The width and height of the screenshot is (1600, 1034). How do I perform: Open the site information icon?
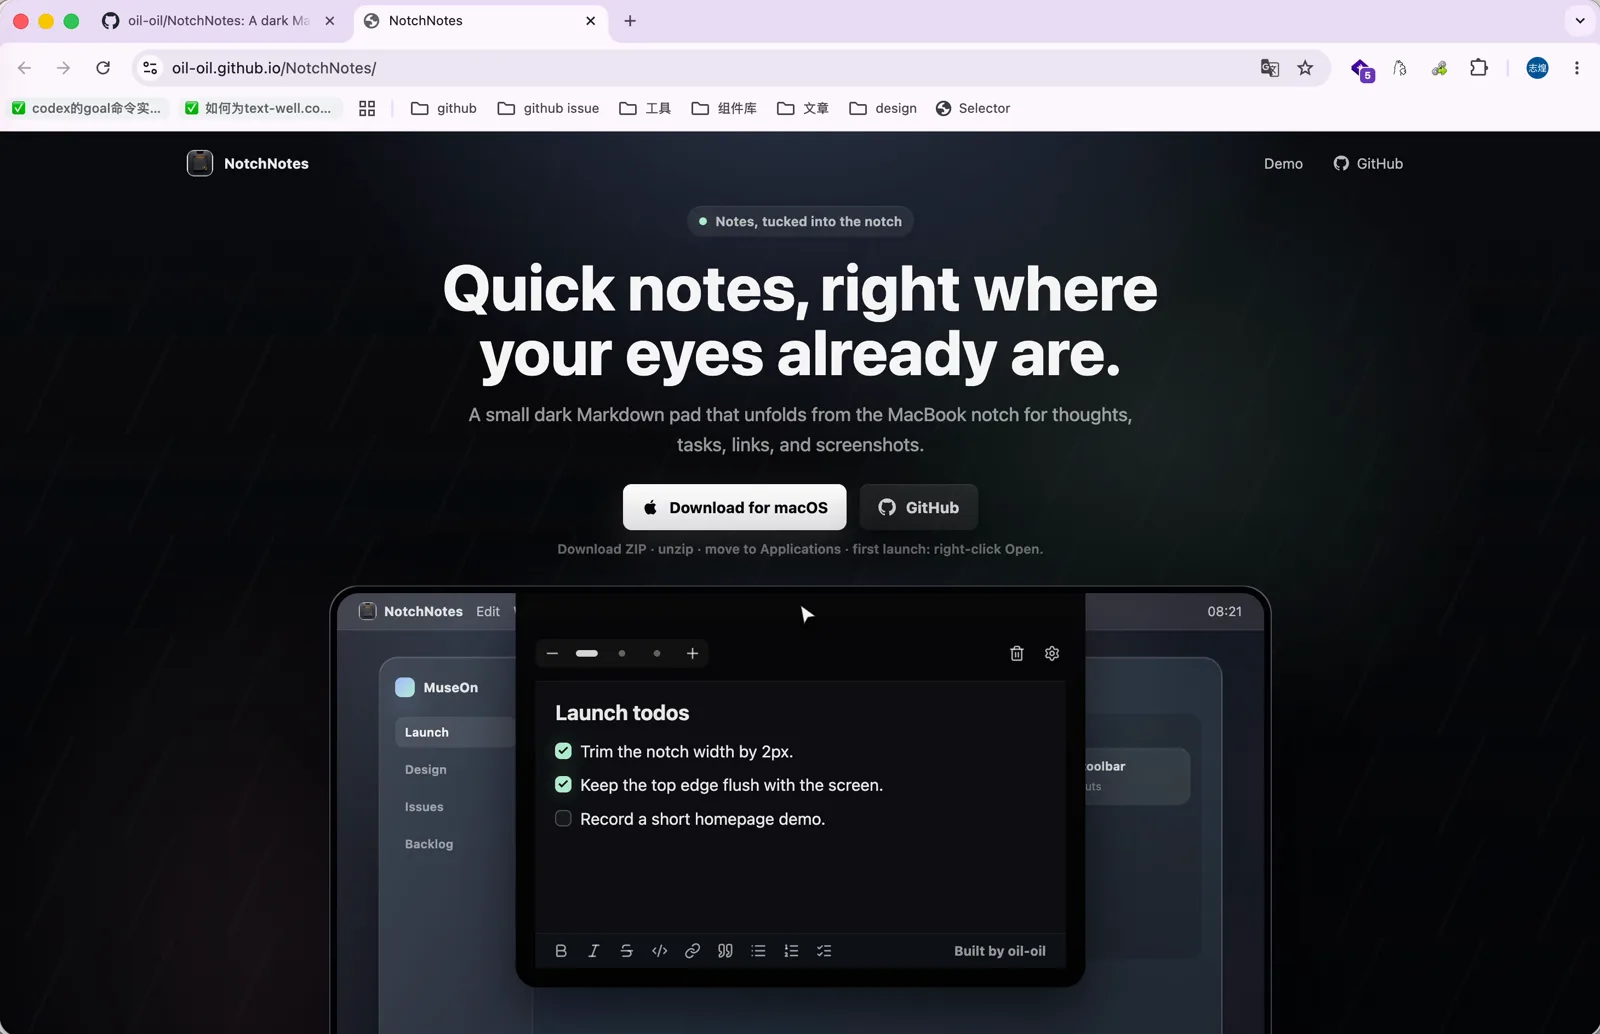(x=150, y=68)
